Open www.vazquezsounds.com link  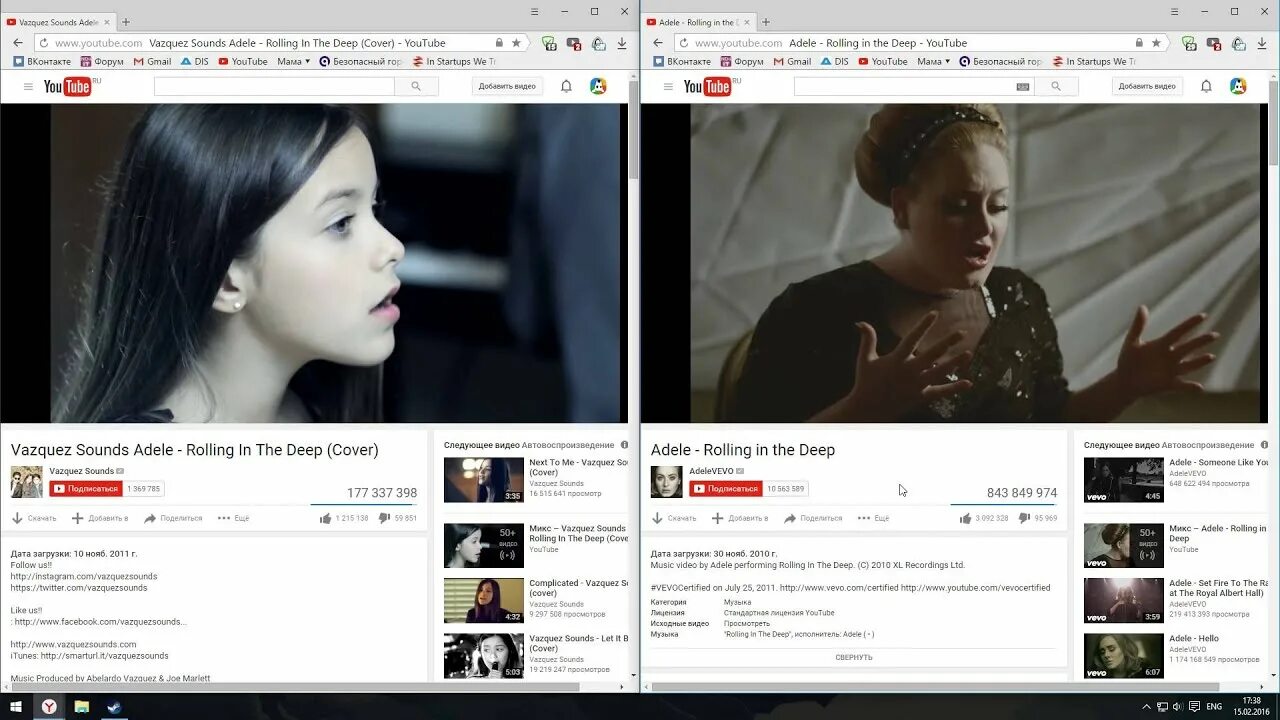click(74, 645)
